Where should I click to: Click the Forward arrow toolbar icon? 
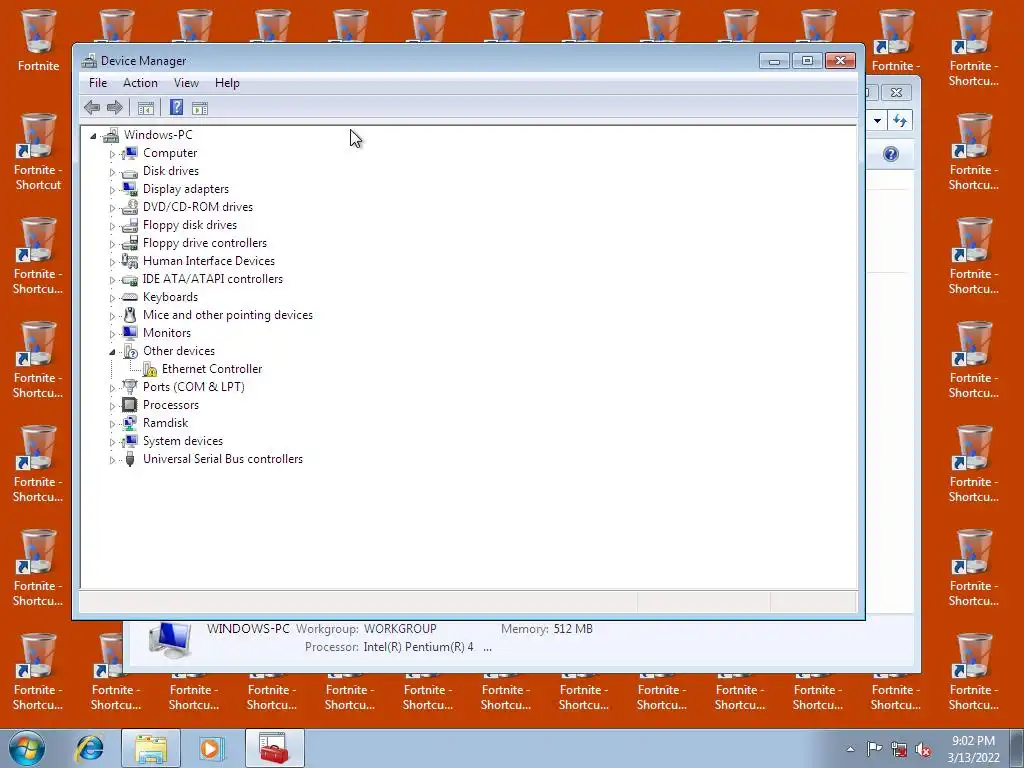[114, 108]
